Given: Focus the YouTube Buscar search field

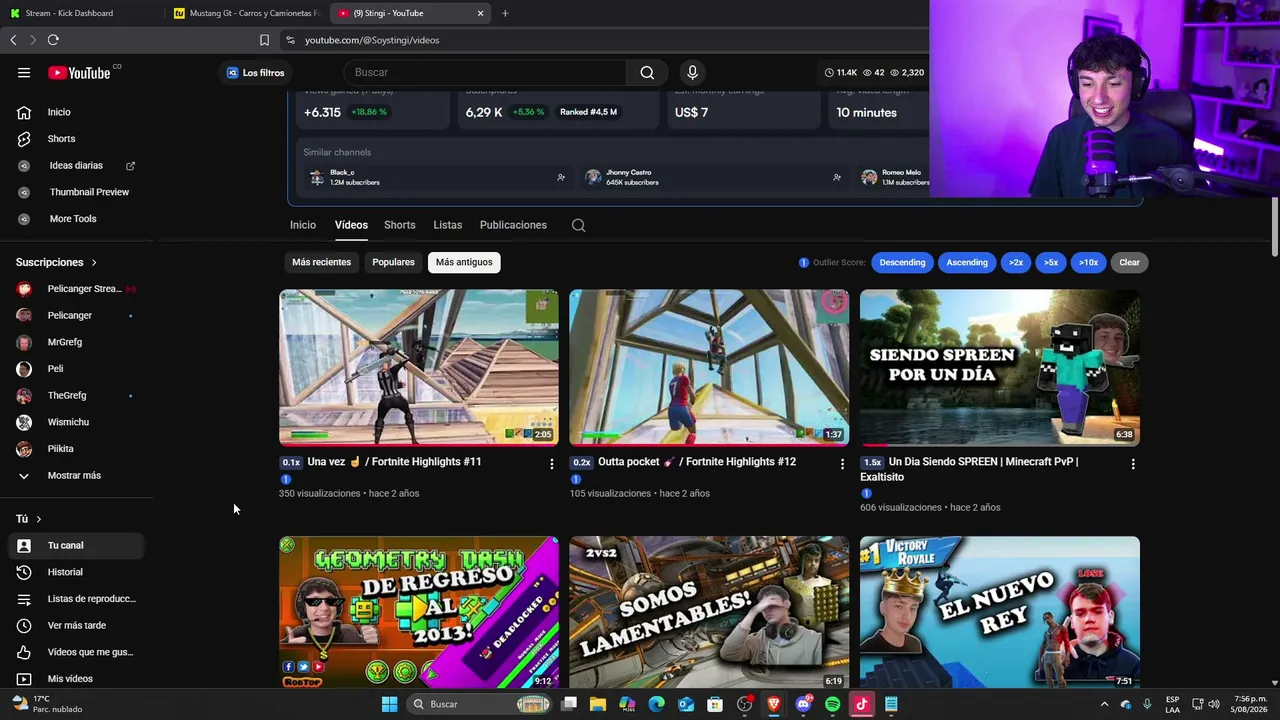Looking at the screenshot, I should click(x=485, y=72).
